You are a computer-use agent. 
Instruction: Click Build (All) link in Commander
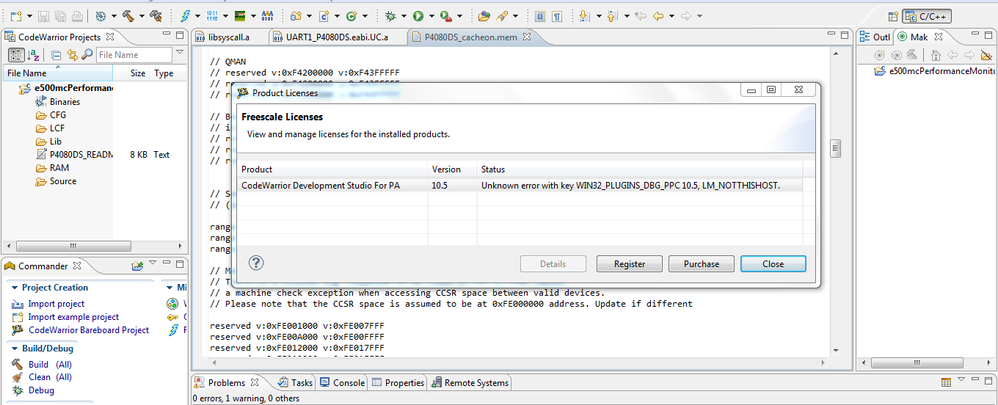[x=50, y=364]
